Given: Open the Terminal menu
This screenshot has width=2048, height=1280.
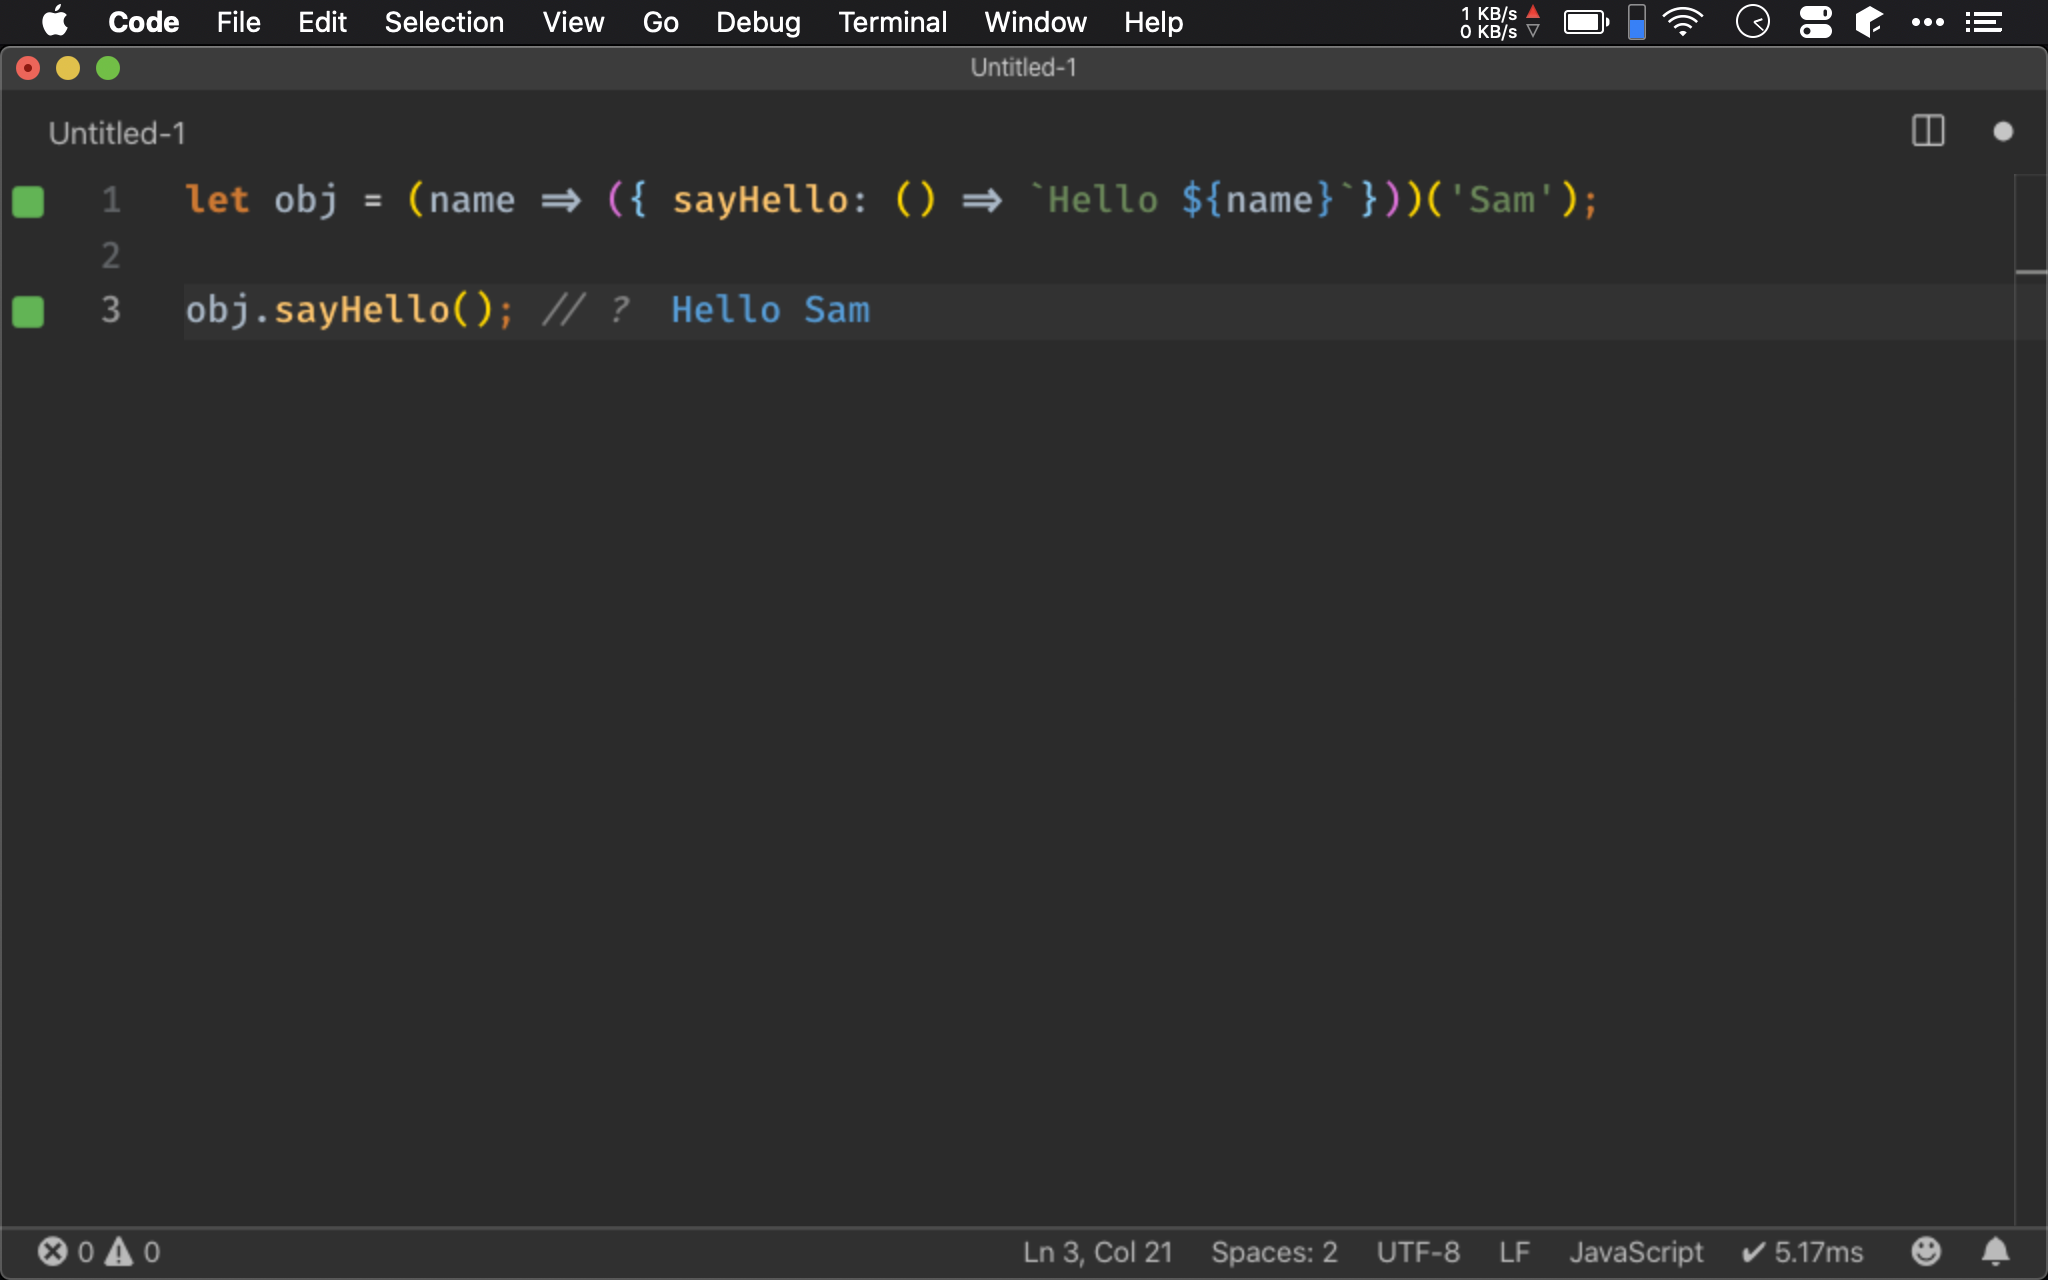Looking at the screenshot, I should click(x=892, y=22).
